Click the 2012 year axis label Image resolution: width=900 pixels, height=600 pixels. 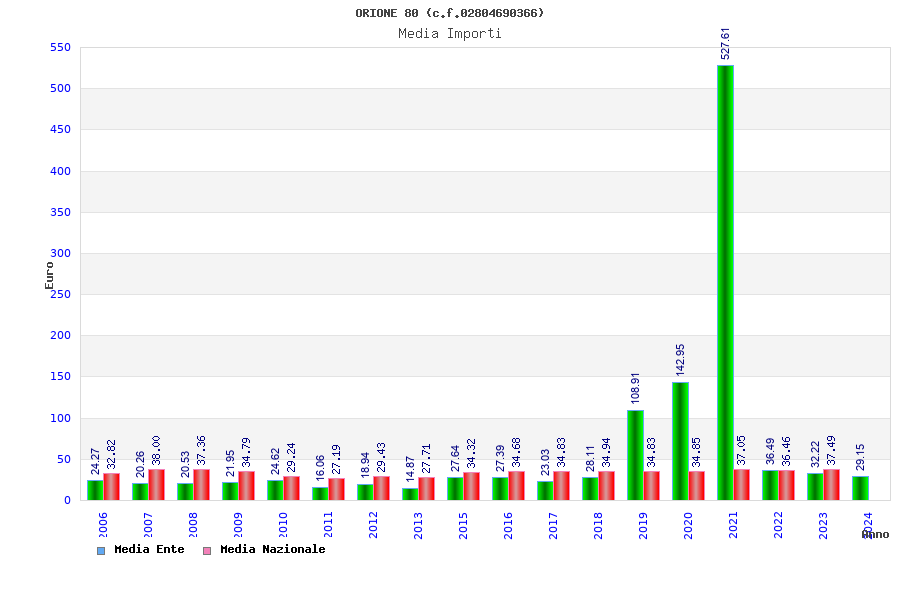tap(373, 525)
